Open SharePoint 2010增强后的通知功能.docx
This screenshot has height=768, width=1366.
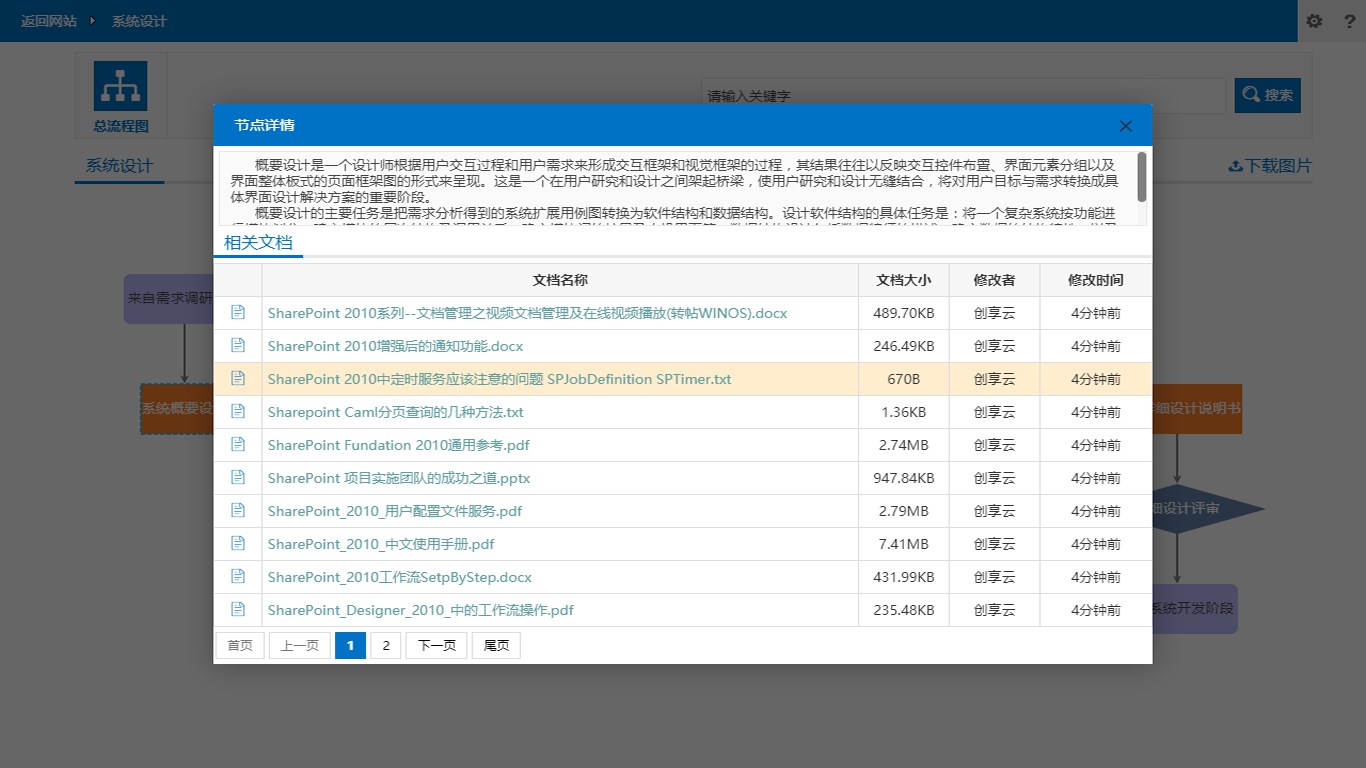pyautogui.click(x=395, y=346)
